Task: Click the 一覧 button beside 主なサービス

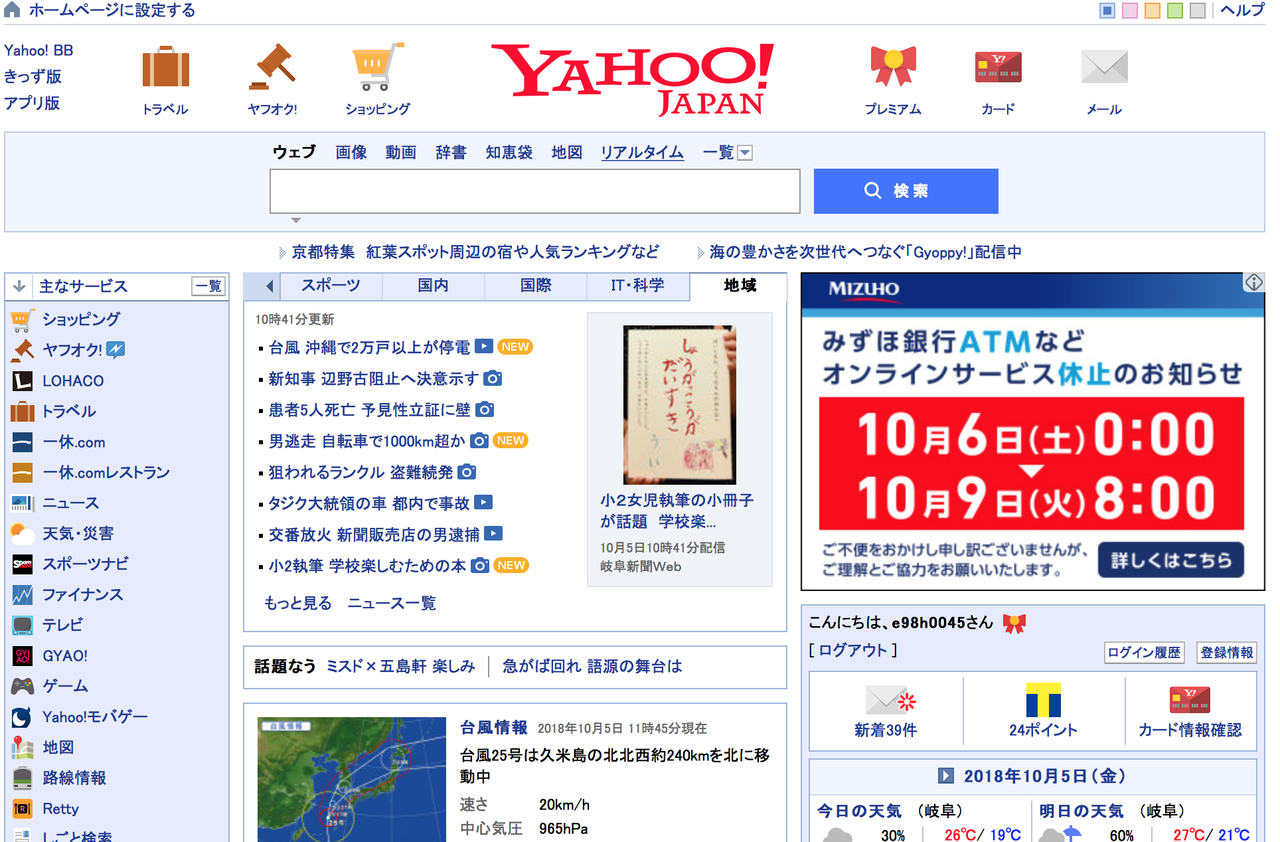Action: point(208,287)
